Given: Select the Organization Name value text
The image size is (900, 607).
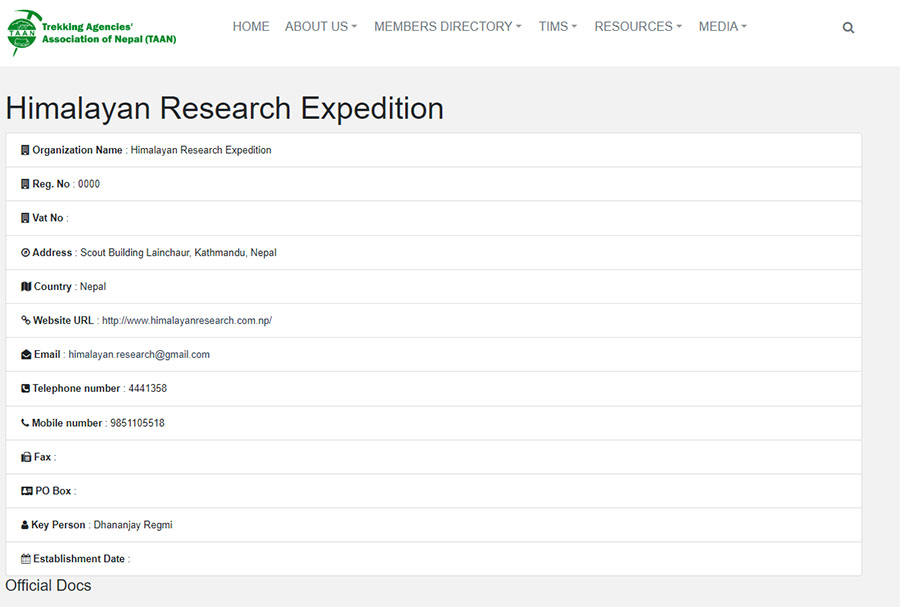Looking at the screenshot, I should (201, 150).
